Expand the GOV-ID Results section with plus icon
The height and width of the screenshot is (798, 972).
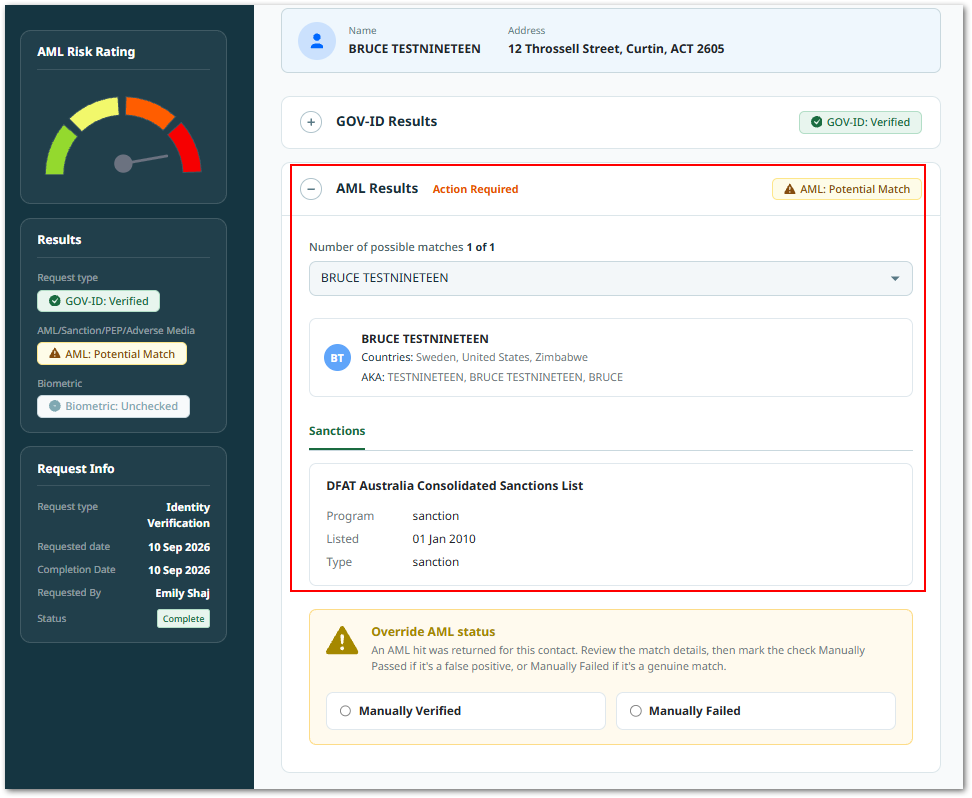311,122
